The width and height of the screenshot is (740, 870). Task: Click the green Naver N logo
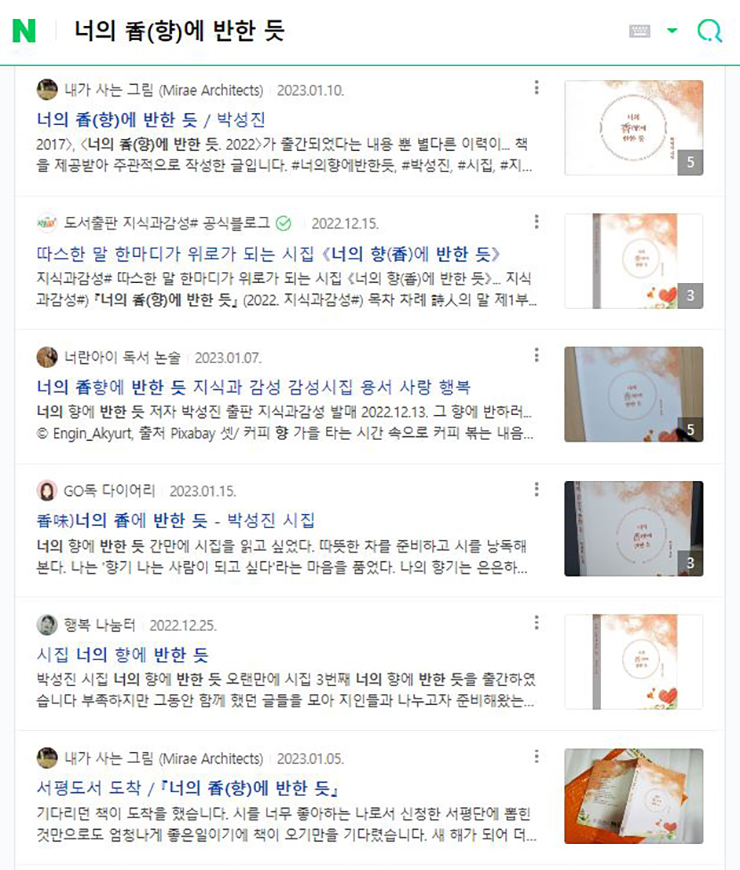pyautogui.click(x=24, y=31)
